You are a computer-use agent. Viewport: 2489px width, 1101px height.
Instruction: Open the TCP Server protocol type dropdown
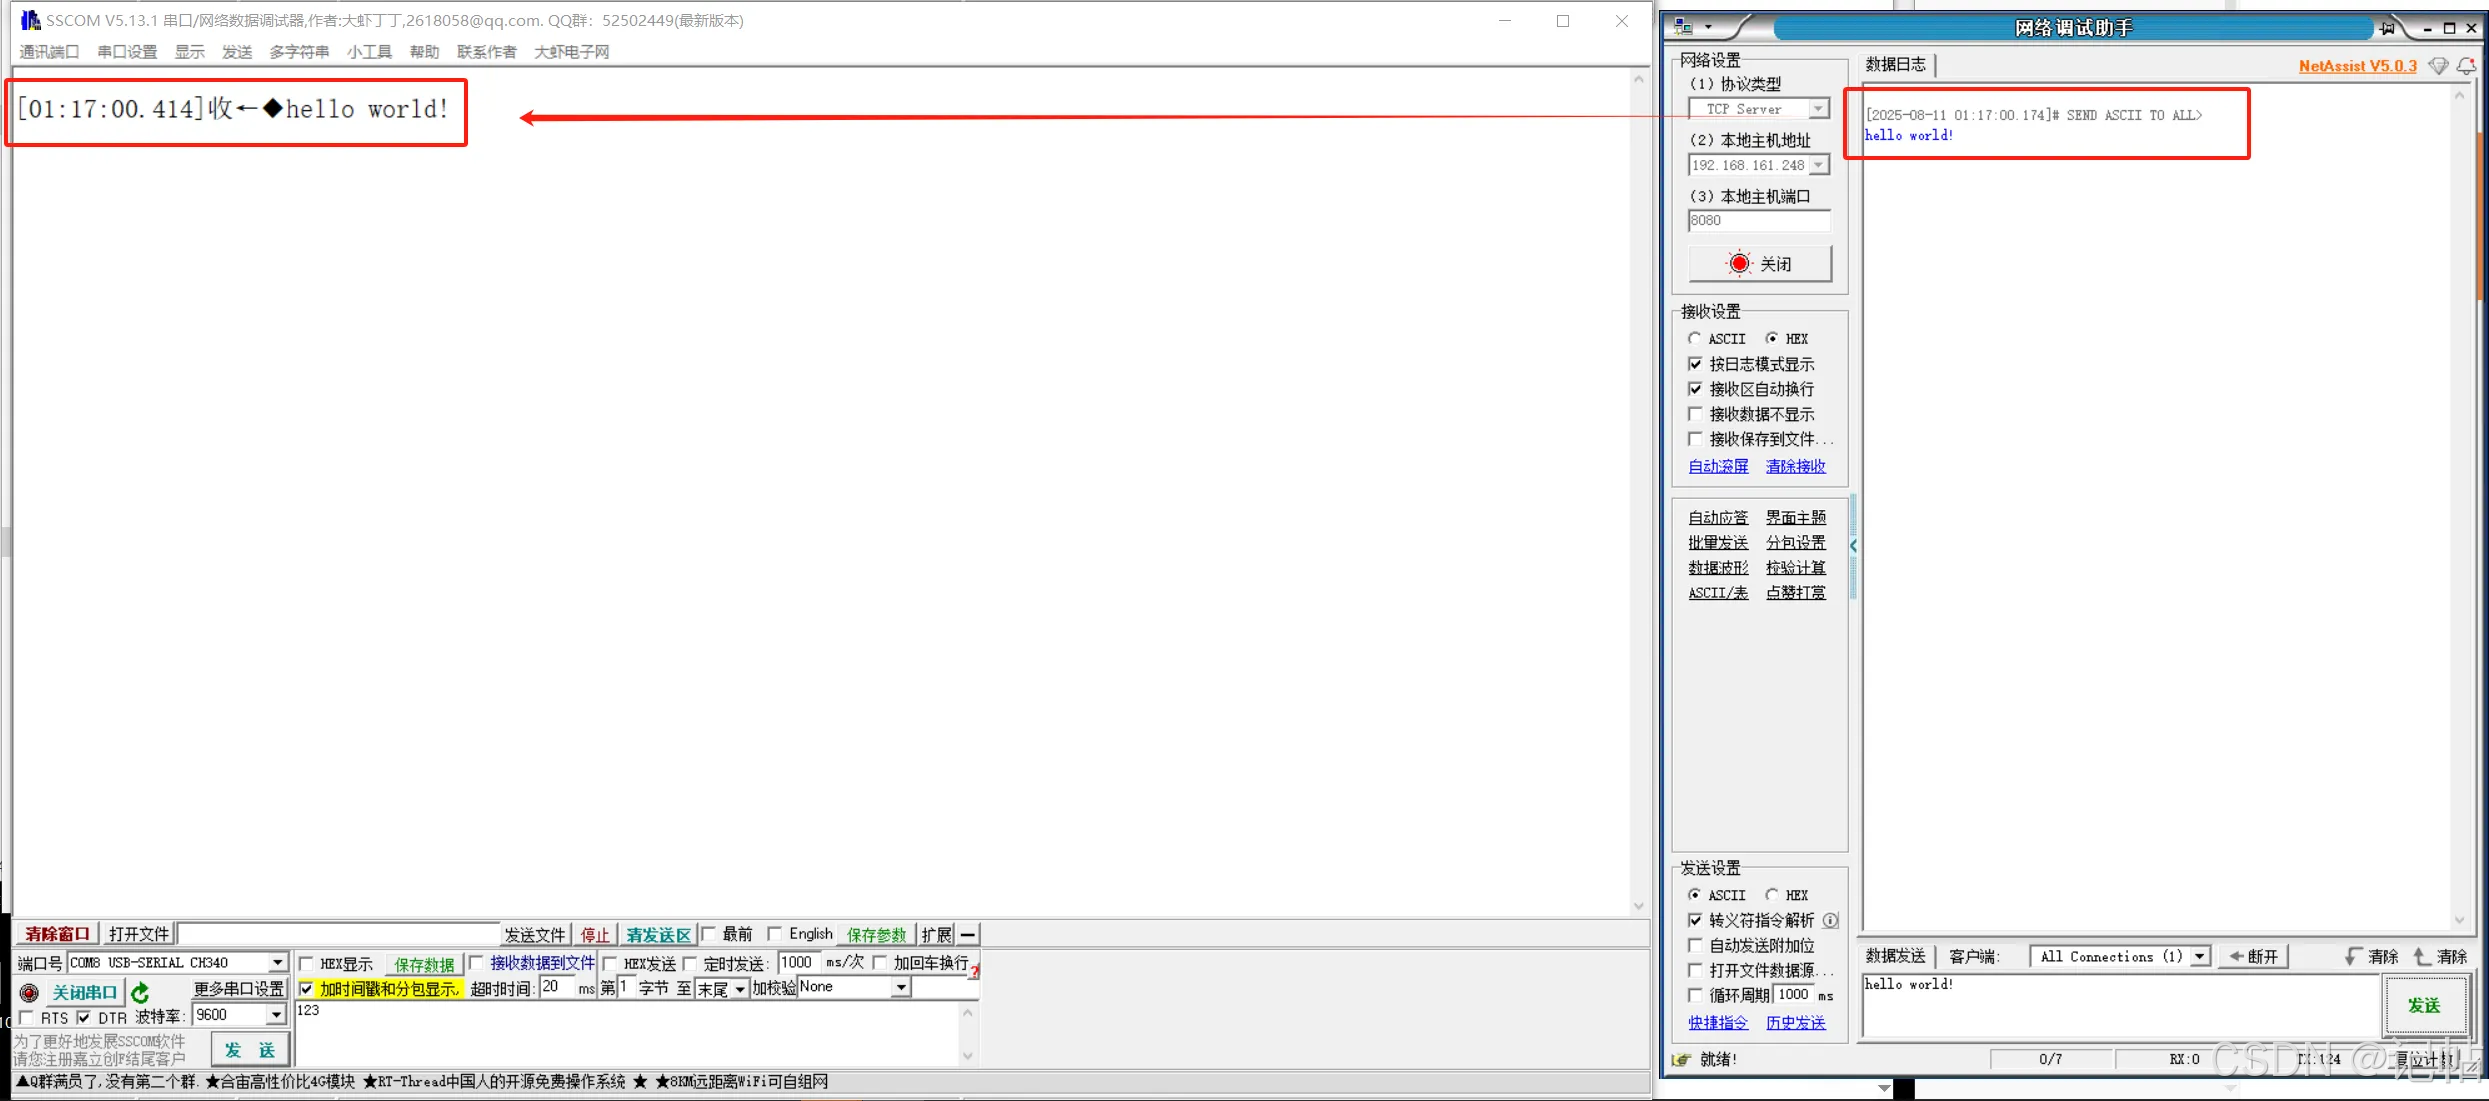coord(1819,109)
